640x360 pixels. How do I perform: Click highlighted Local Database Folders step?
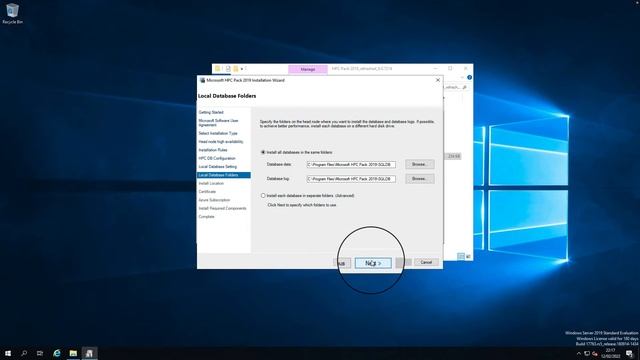(x=224, y=175)
